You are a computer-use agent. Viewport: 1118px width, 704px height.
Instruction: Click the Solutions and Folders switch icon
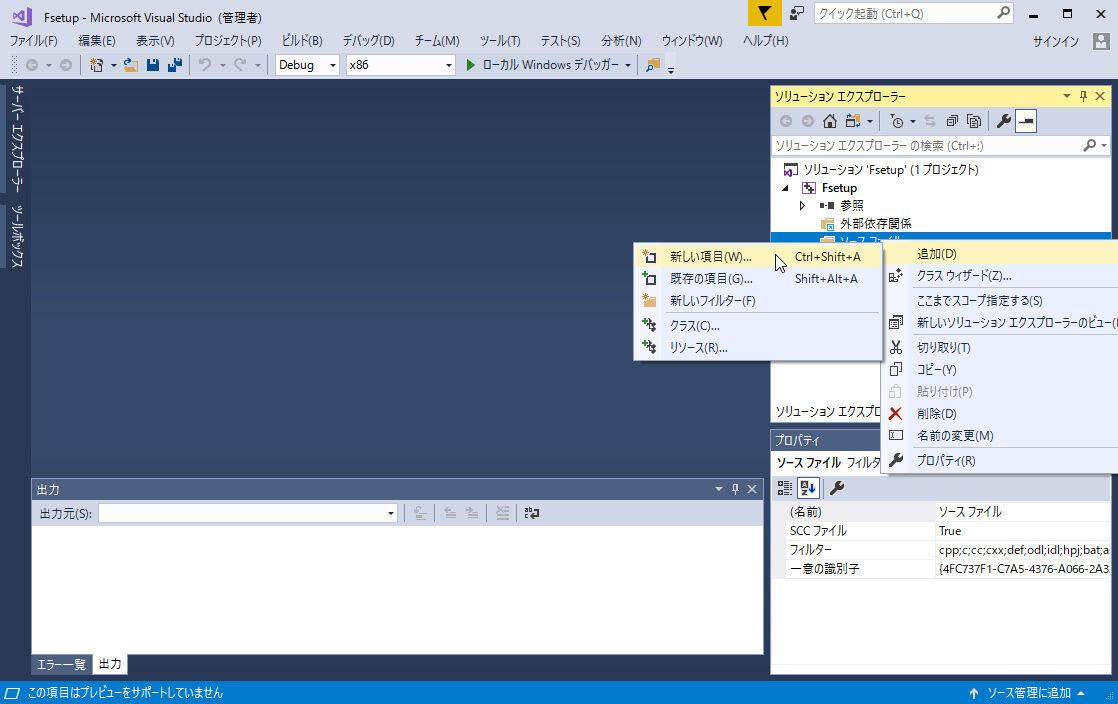click(853, 121)
